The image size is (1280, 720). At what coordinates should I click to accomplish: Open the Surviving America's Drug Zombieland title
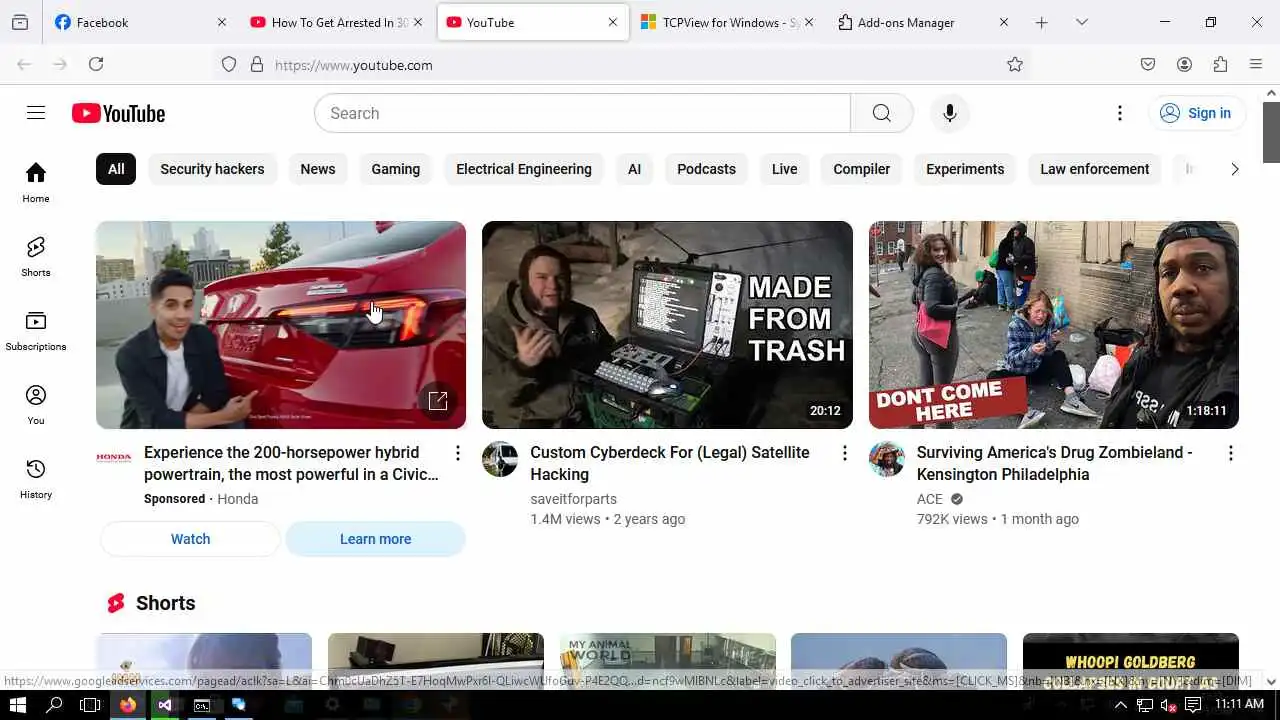1054,463
